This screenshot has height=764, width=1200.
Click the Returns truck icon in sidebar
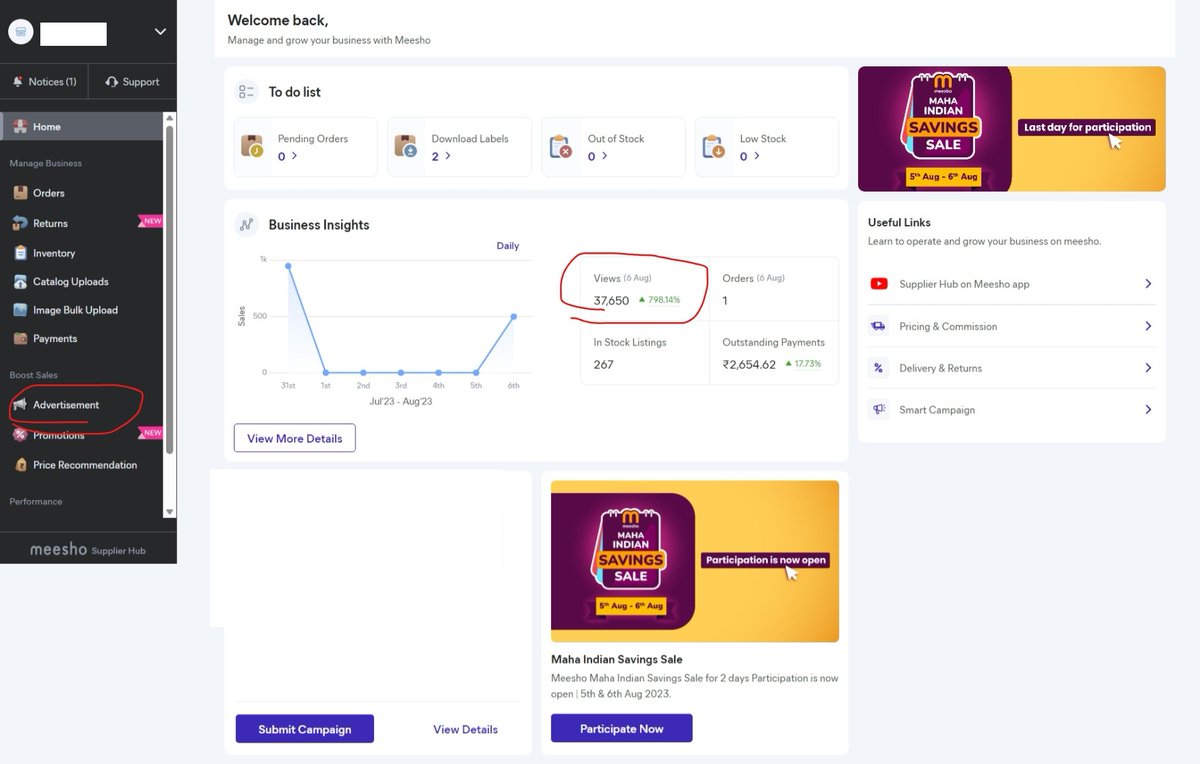(20, 223)
